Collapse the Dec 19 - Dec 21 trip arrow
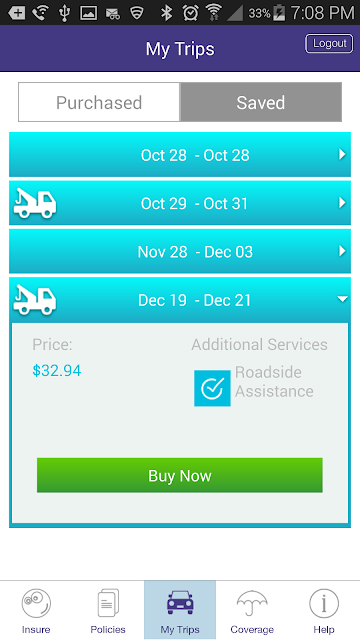Viewport: 360px width, 640px height. tap(342, 299)
